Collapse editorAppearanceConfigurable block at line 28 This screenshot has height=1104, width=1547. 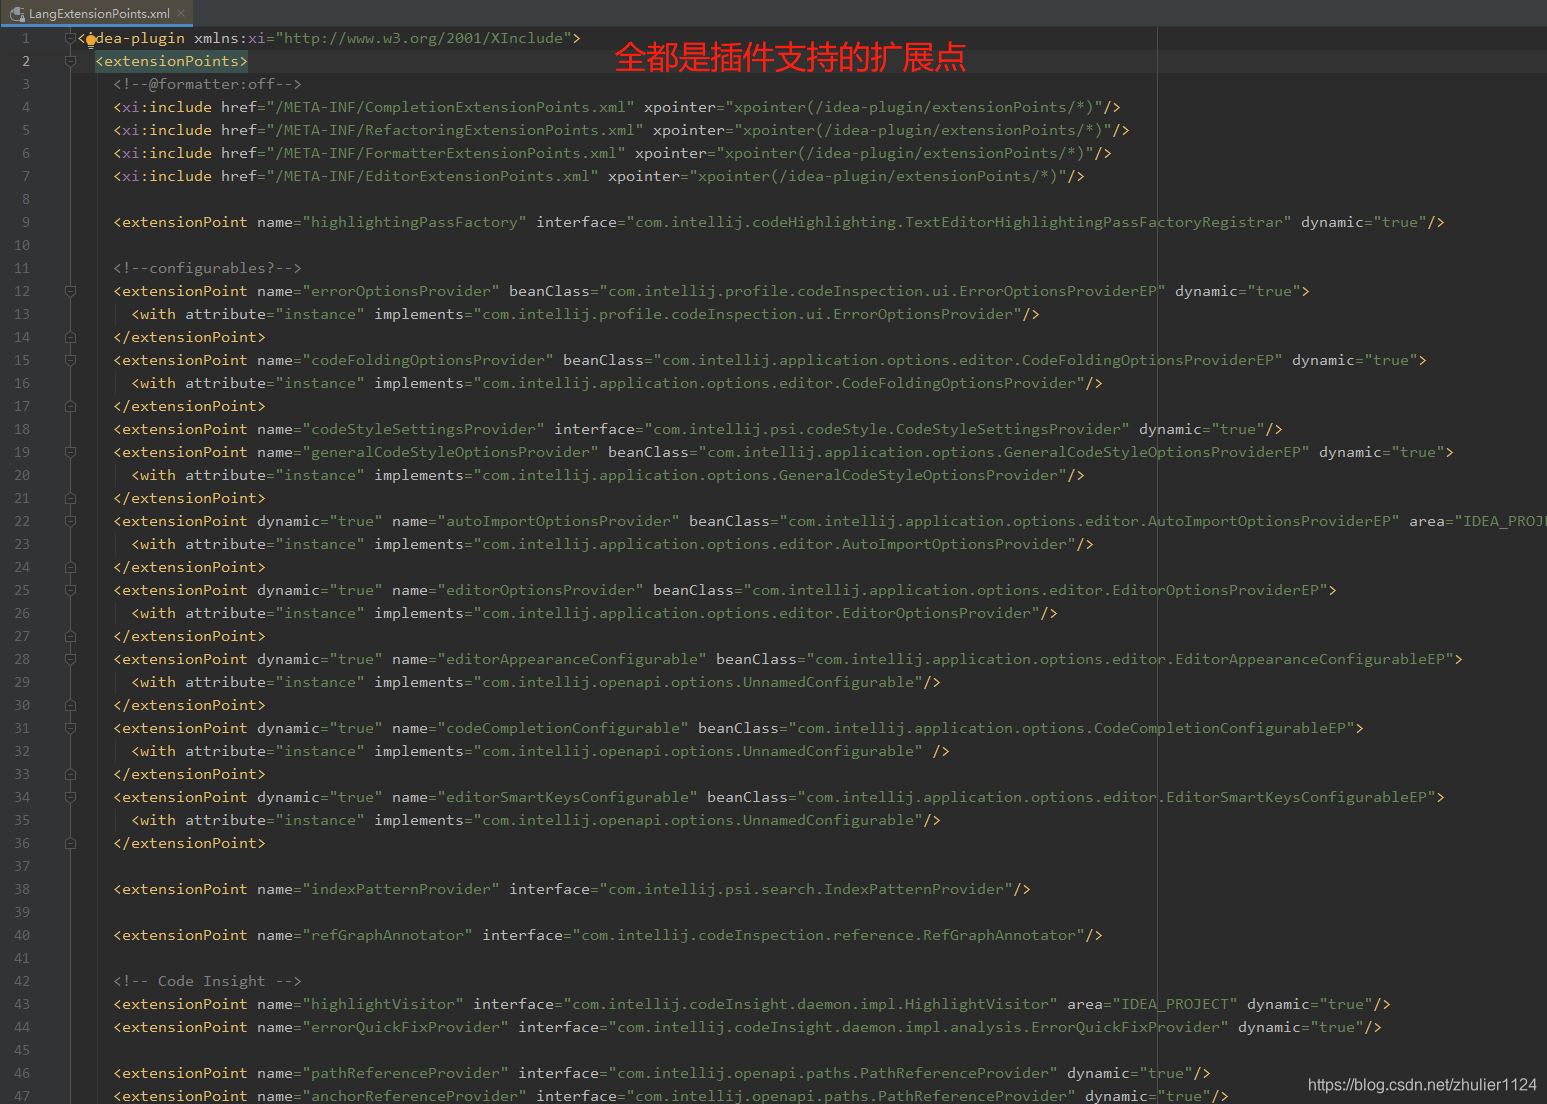(x=70, y=659)
